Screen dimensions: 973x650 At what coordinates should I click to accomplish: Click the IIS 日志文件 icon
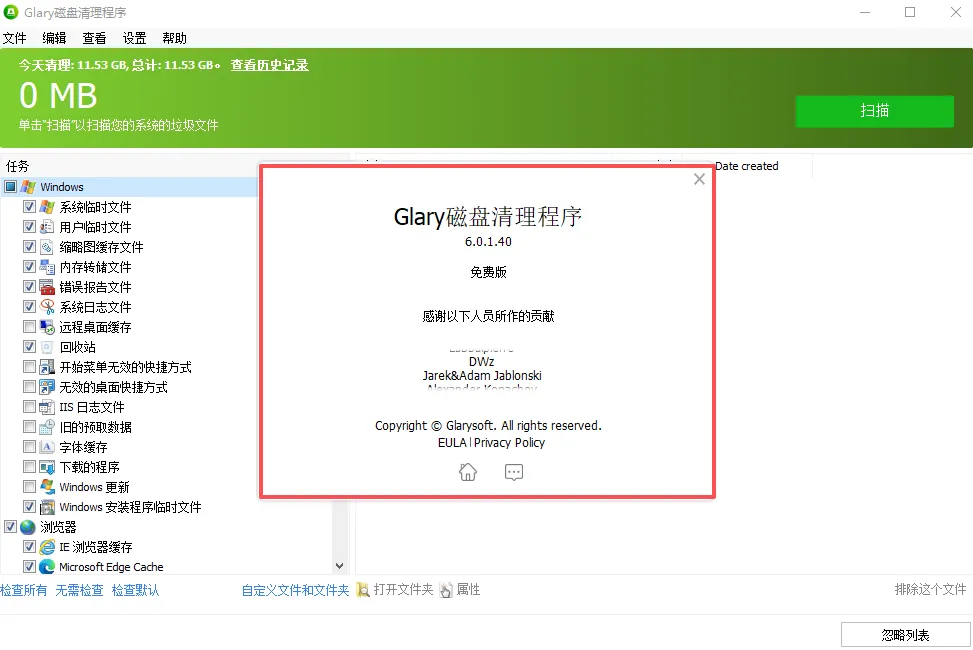coord(47,407)
